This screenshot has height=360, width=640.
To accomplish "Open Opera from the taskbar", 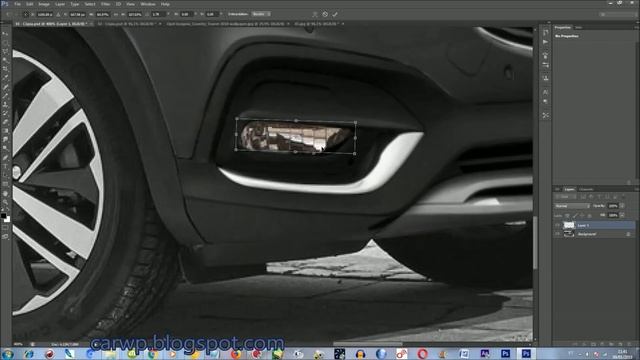I will pos(422,354).
